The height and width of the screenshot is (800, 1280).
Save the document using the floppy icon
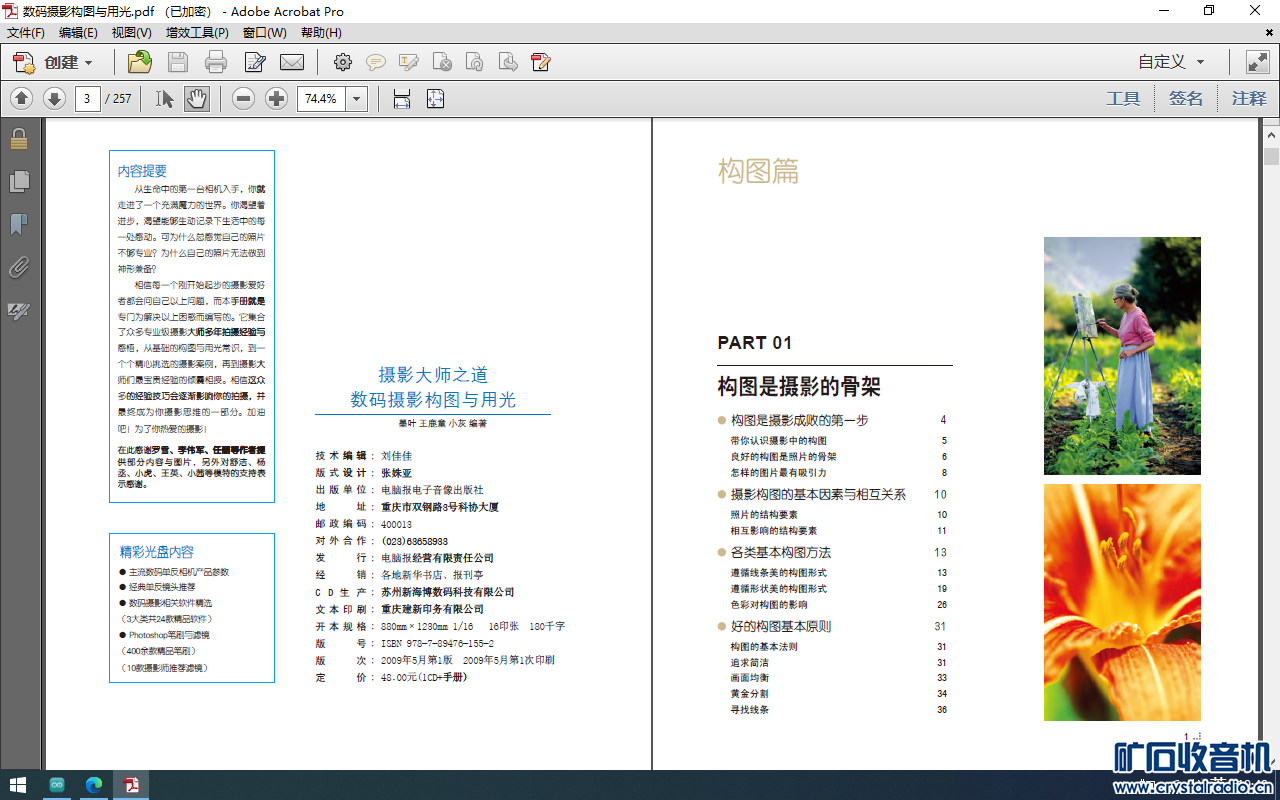(178, 62)
